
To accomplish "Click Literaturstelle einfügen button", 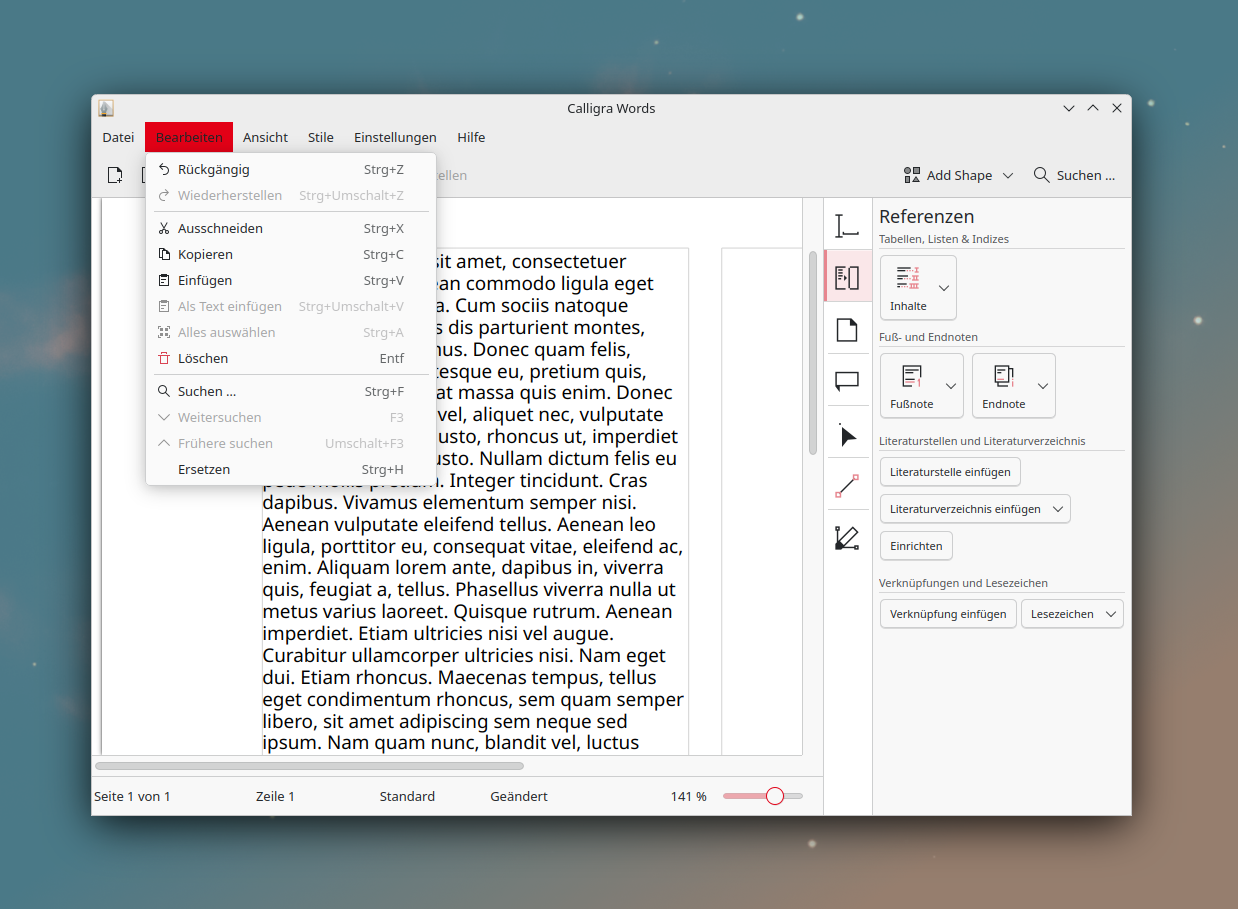I will [950, 472].
